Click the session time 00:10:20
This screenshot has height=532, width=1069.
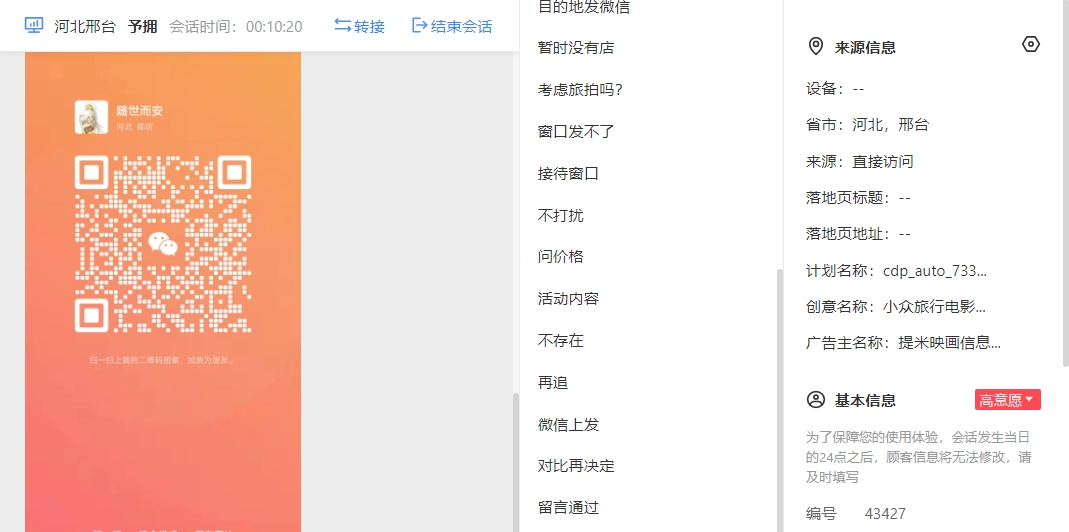(274, 27)
